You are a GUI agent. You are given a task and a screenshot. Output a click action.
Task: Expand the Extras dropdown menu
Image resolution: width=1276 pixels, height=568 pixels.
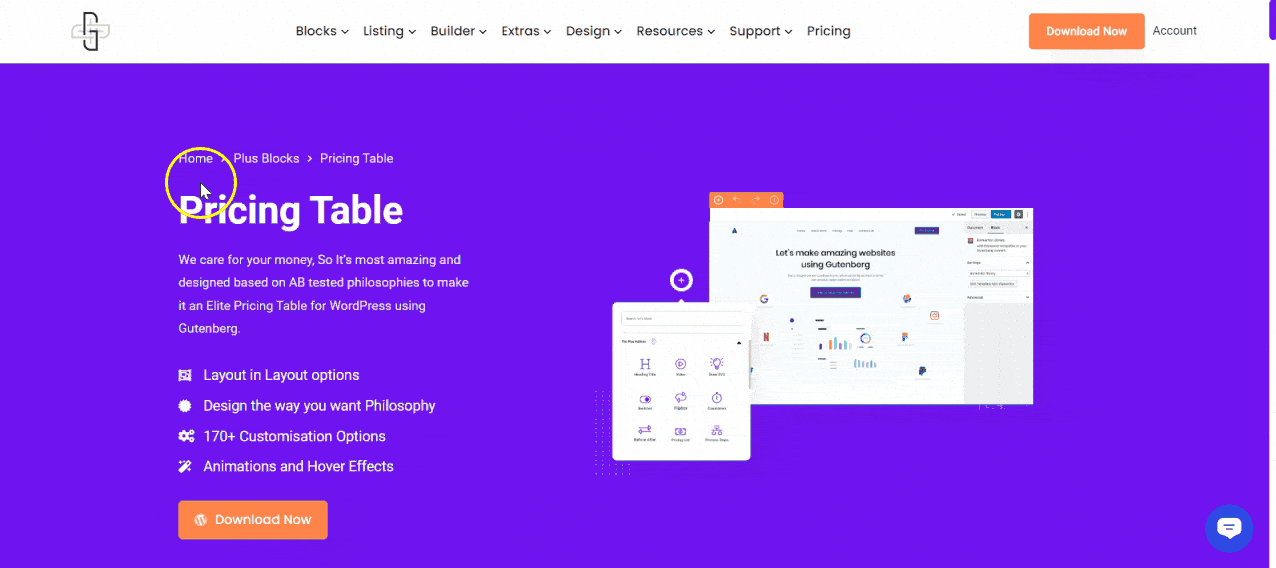(526, 31)
